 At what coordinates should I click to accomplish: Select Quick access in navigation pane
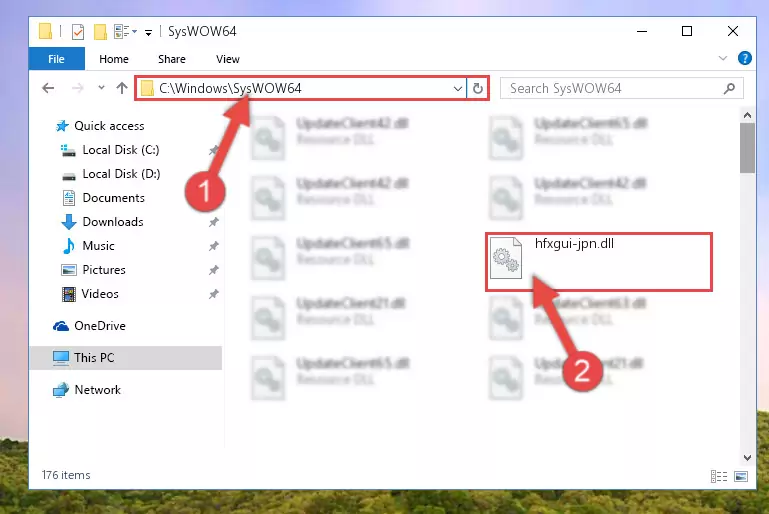[x=109, y=126]
